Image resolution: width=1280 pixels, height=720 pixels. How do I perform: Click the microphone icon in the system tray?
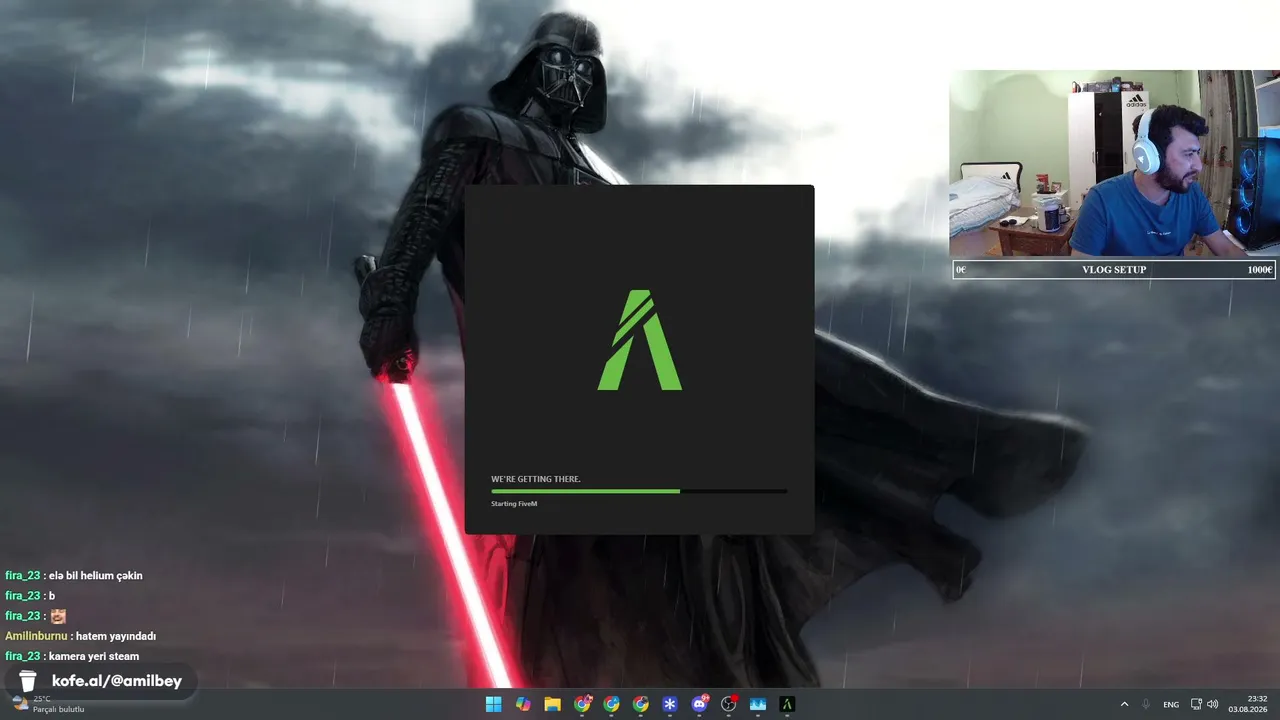tap(1146, 704)
